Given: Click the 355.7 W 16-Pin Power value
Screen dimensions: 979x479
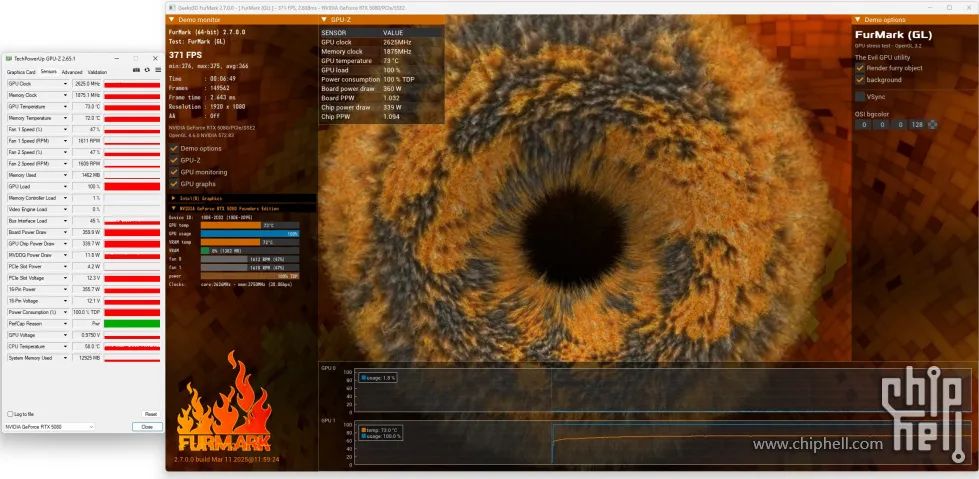Looking at the screenshot, I should point(87,289).
